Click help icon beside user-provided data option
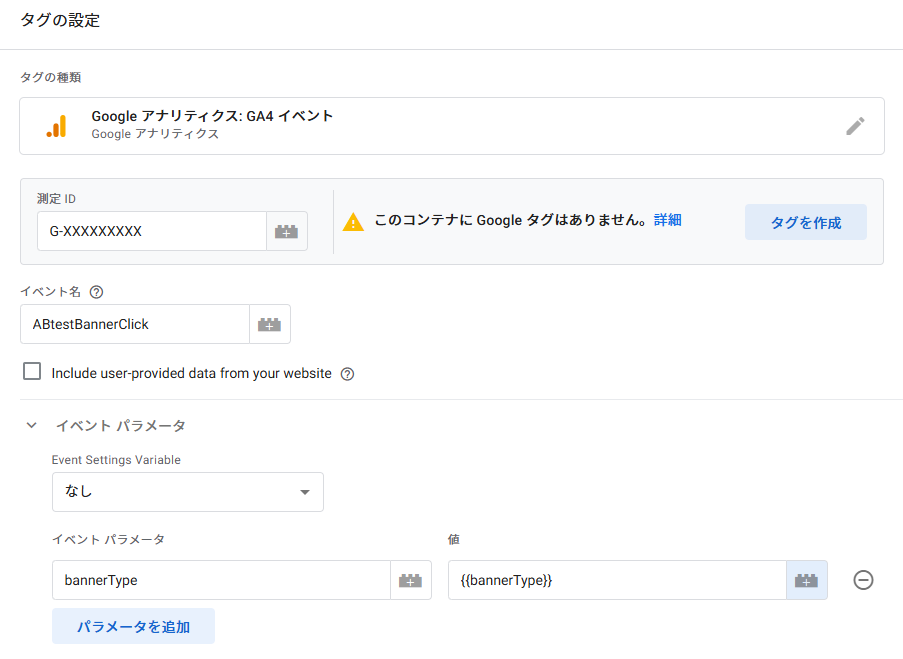 [x=347, y=374]
